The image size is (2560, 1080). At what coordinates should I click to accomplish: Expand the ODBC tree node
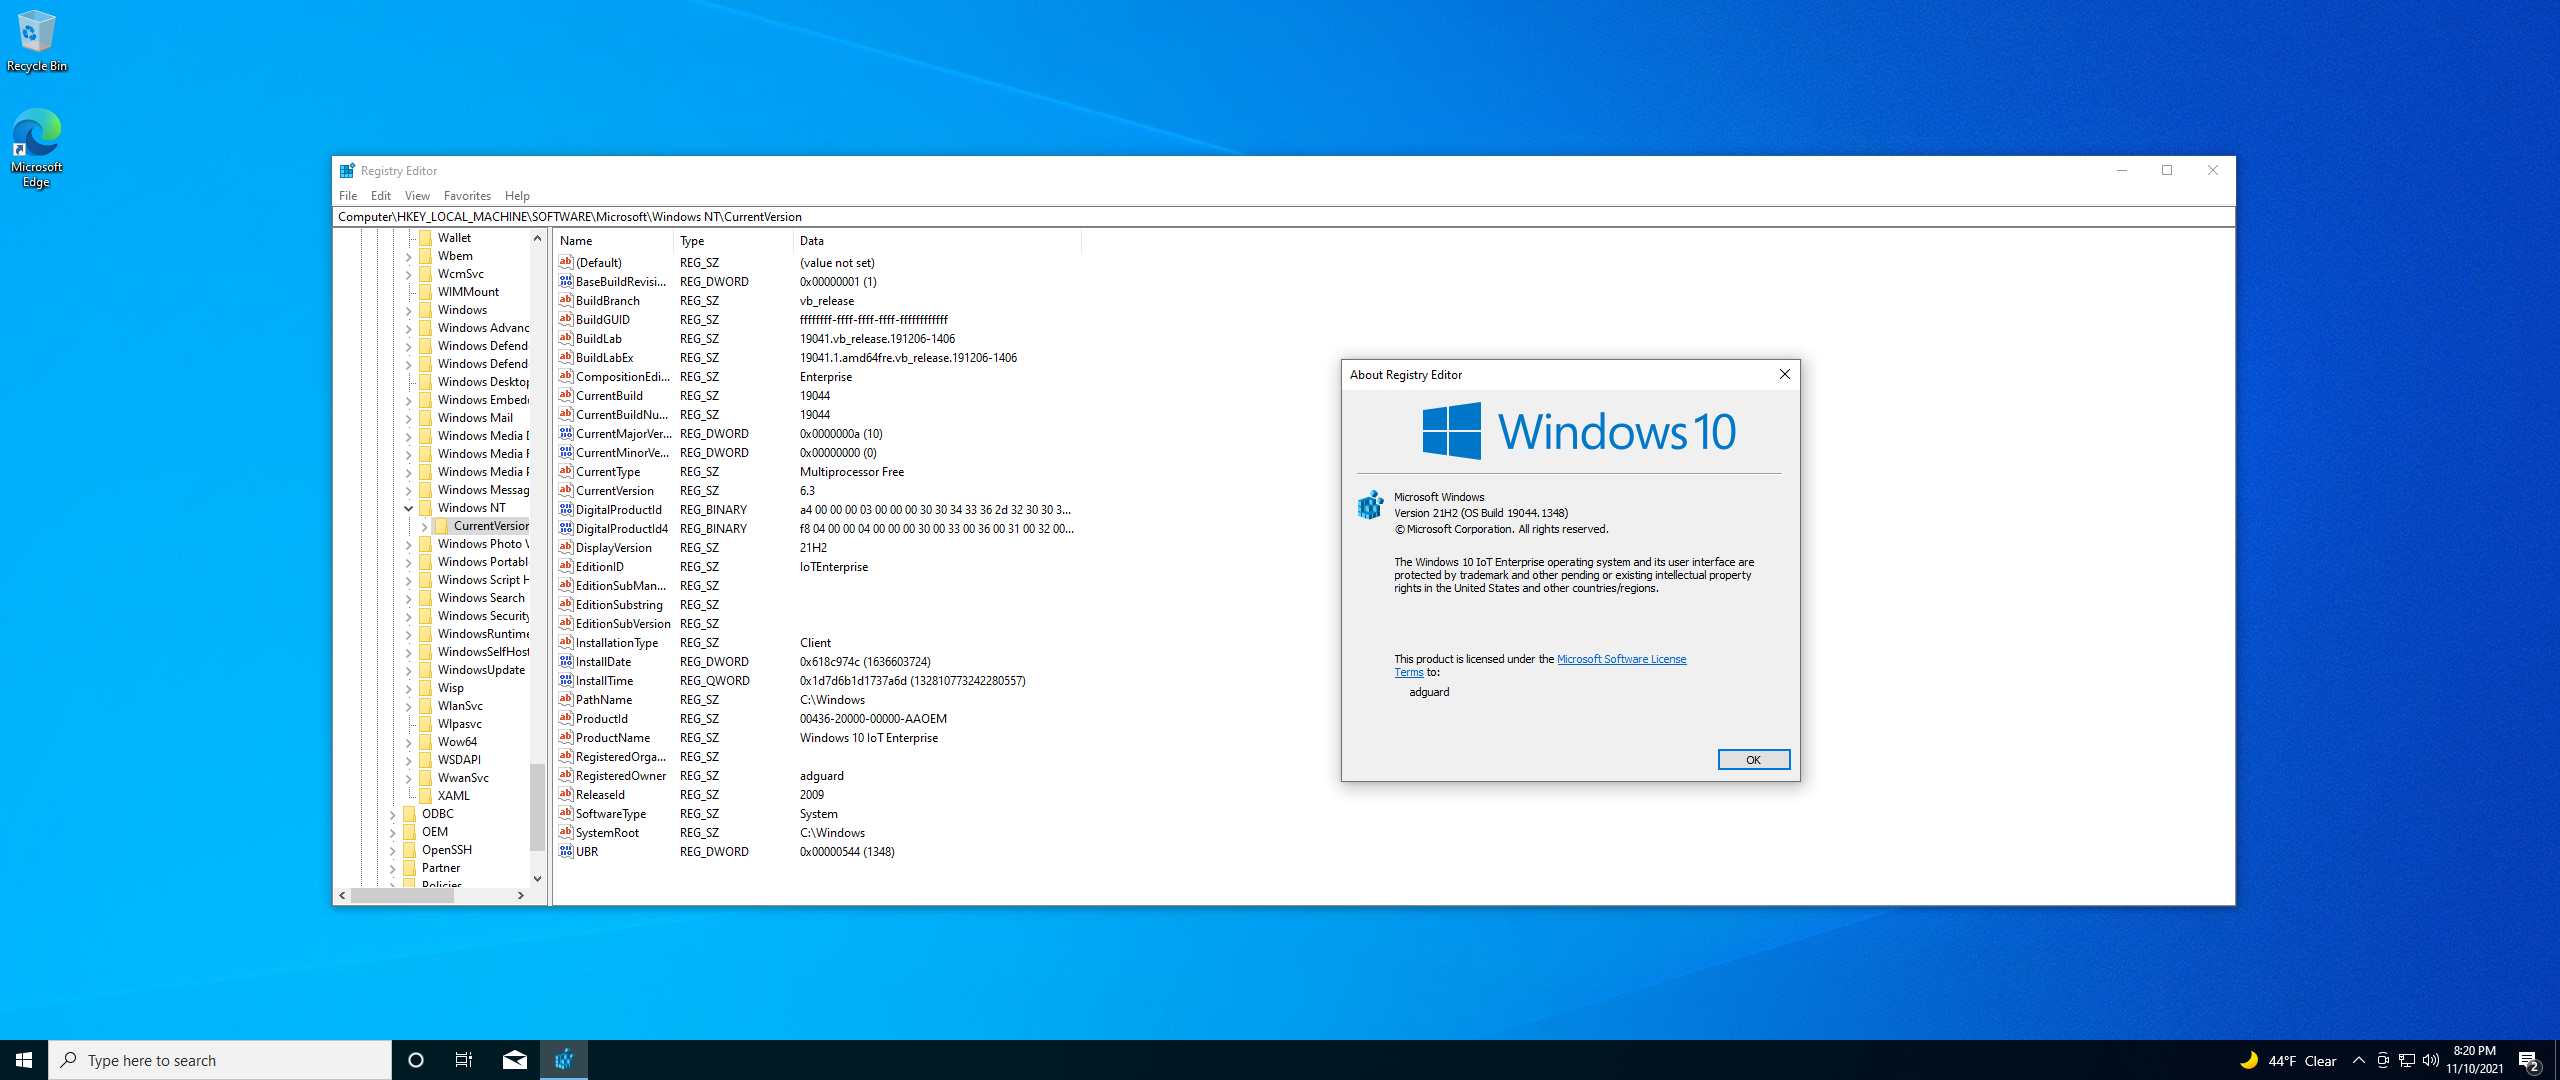click(x=393, y=814)
